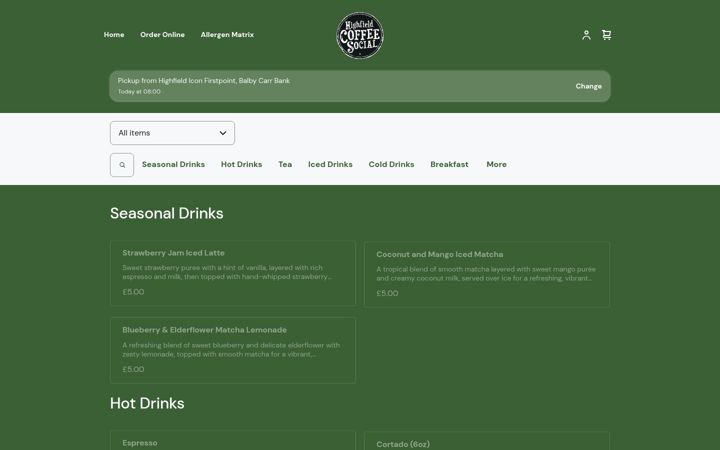Go to the Home page

click(x=114, y=34)
